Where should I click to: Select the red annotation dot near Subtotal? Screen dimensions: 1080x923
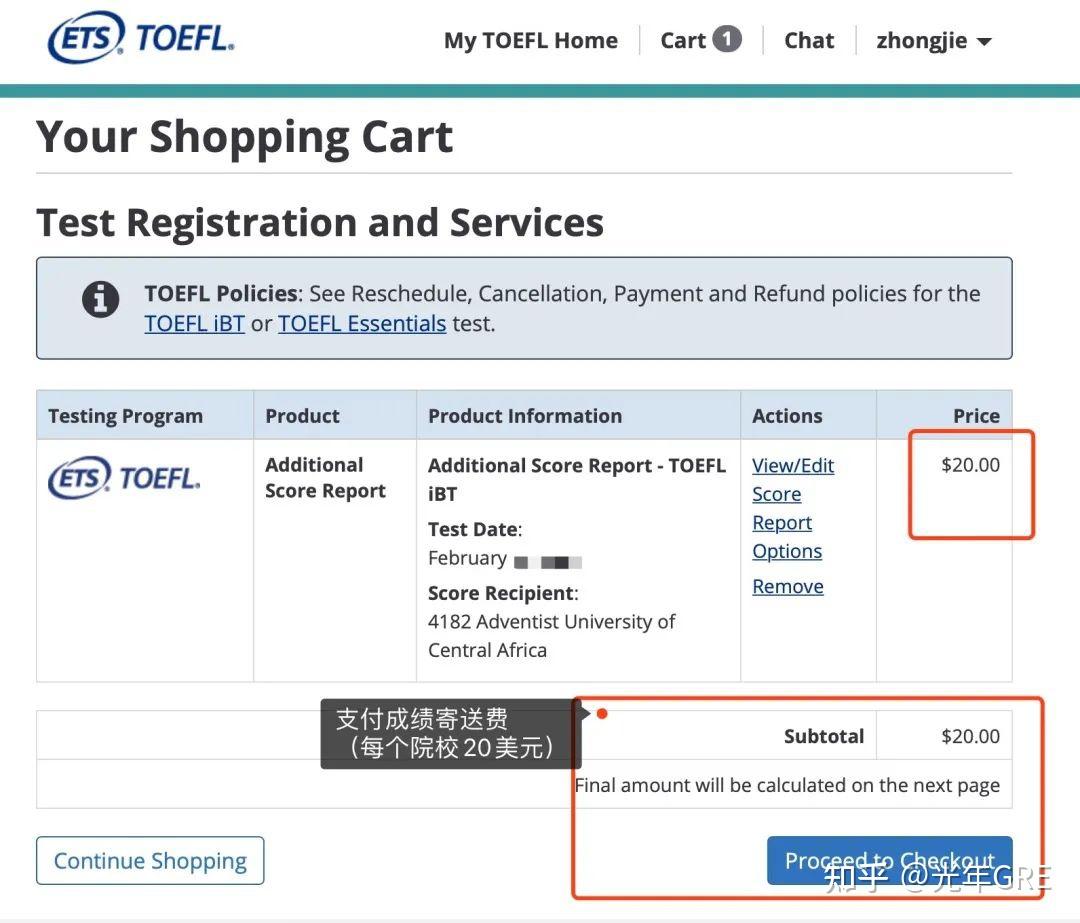click(x=601, y=713)
